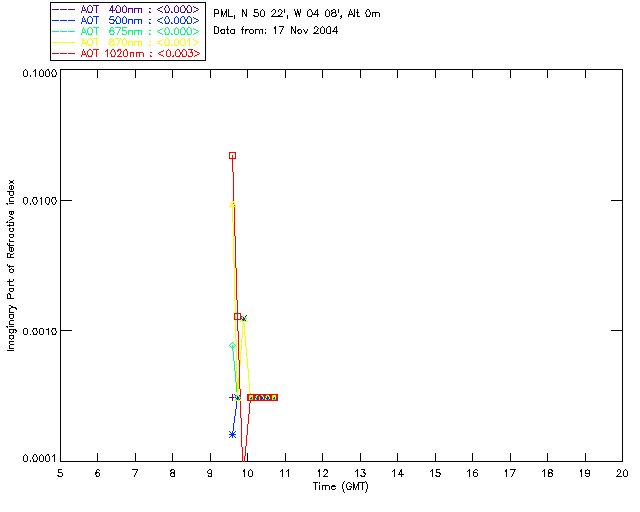Click the 'Data from: 17 Nov 2004' text

coord(276,31)
